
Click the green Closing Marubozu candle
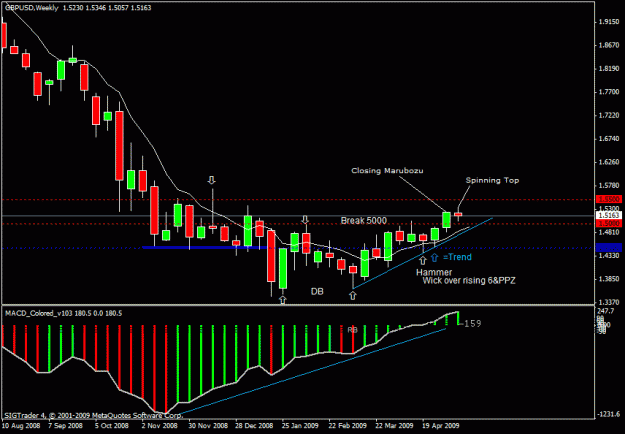tap(446, 220)
